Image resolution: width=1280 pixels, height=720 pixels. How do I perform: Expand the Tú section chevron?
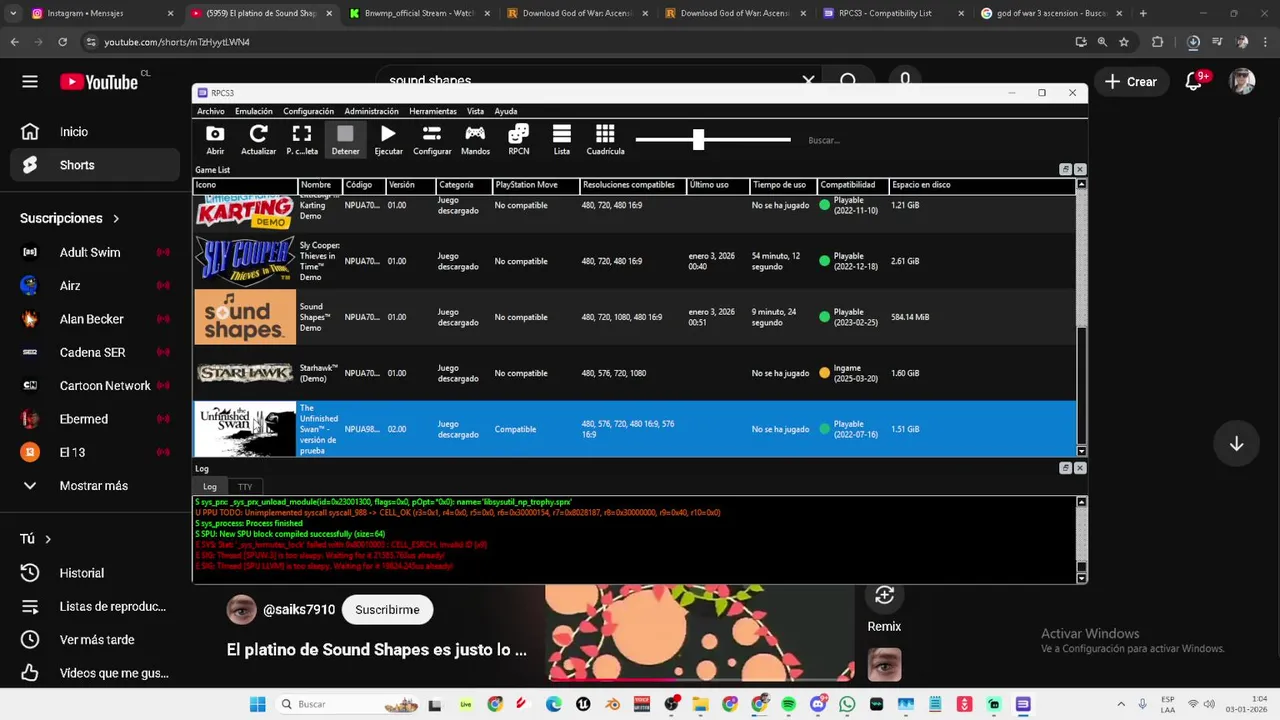[47, 539]
